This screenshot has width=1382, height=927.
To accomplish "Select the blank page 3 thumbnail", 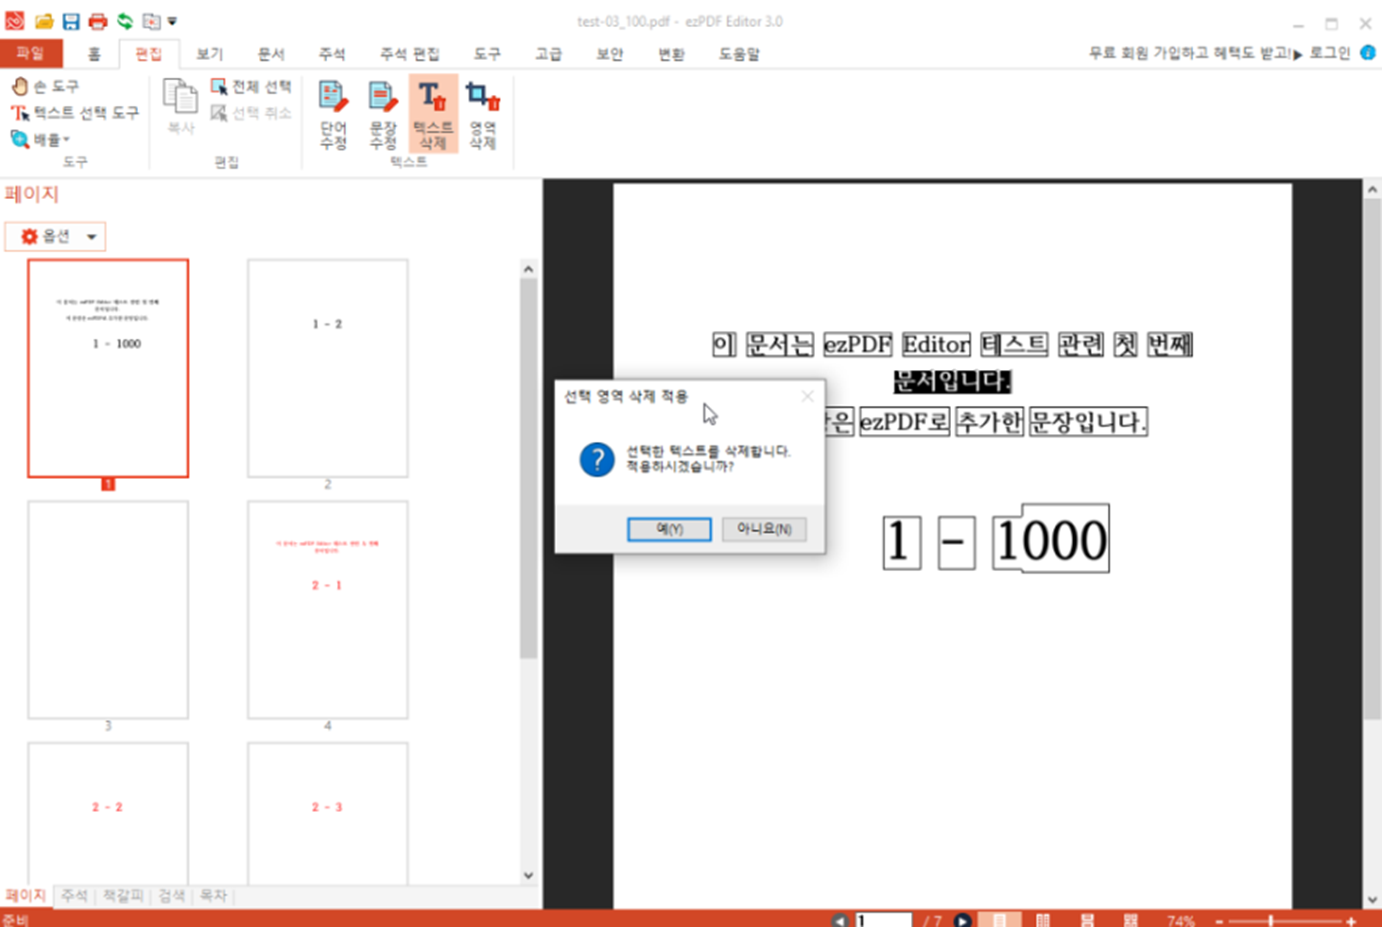I will (108, 610).
